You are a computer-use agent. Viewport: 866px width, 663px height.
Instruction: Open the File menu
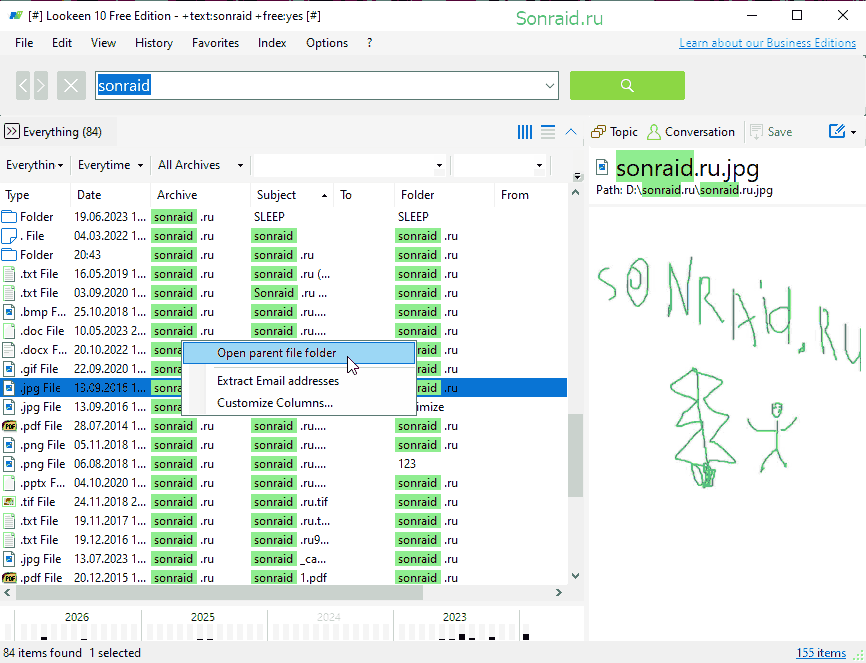(x=24, y=43)
